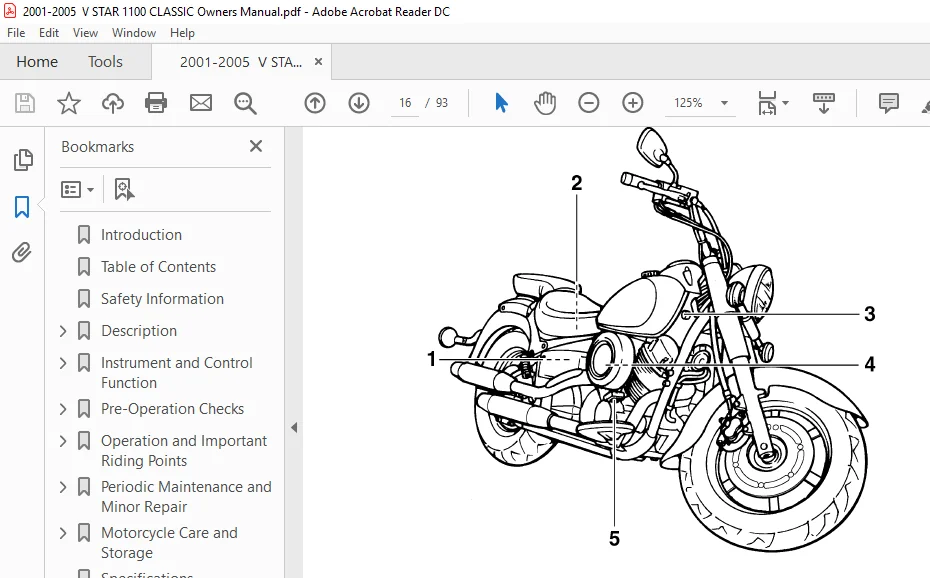Select the Description bookmark text
This screenshot has width=930, height=578.
coord(139,331)
